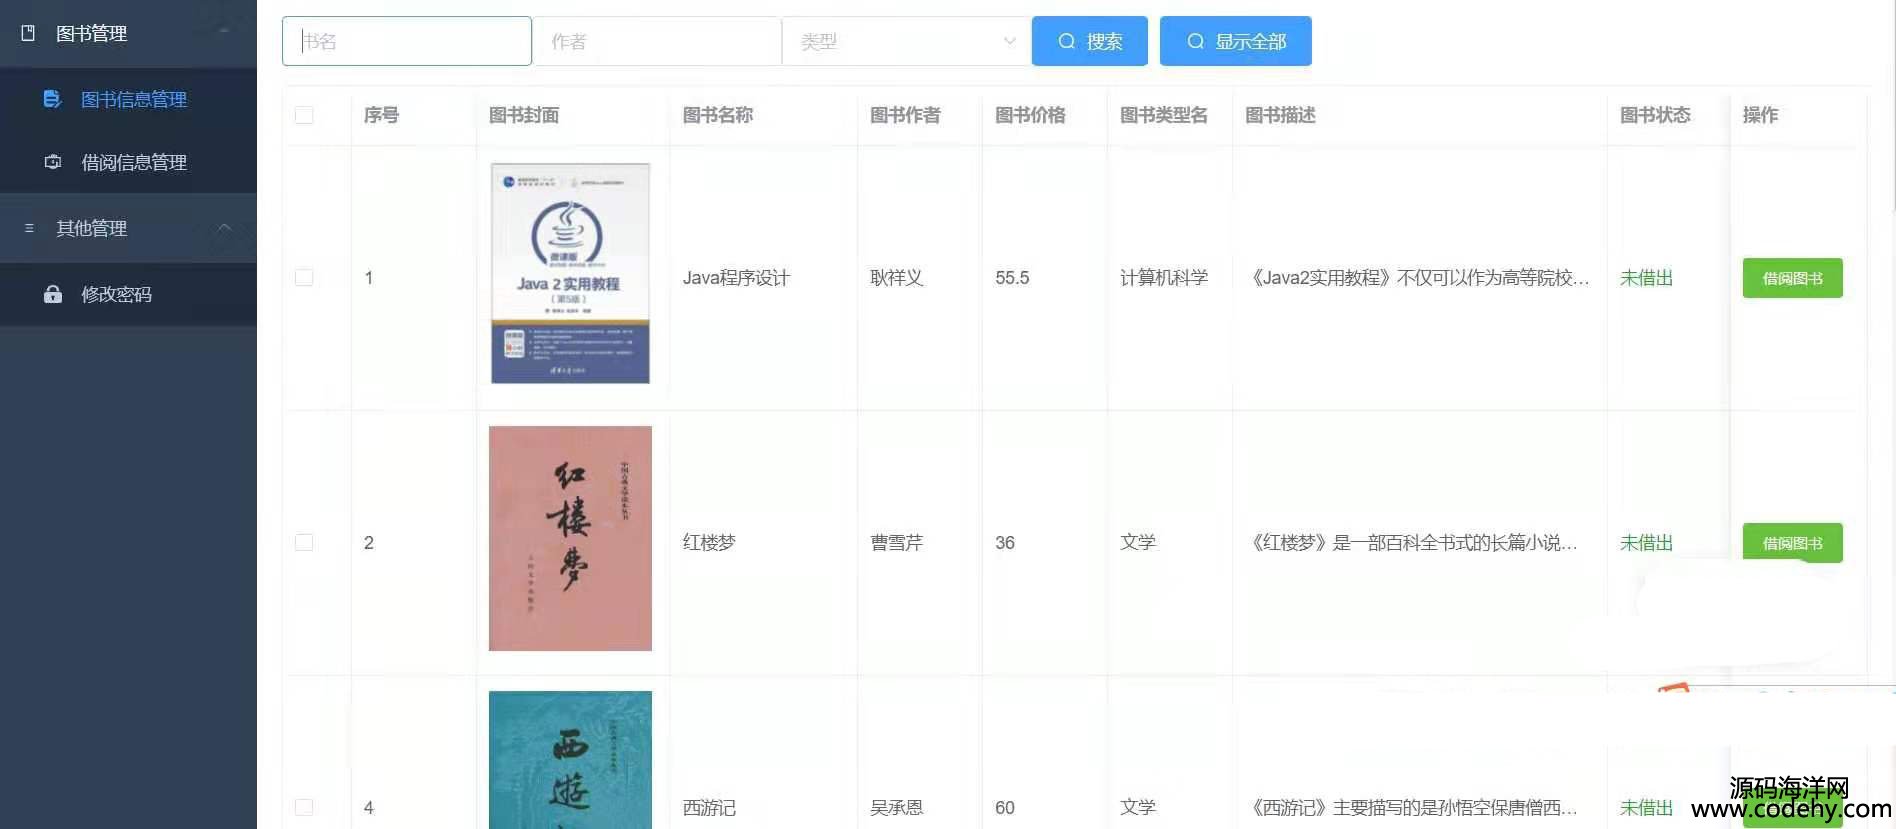Click the 序号 column header
The image size is (1896, 829).
(381, 115)
